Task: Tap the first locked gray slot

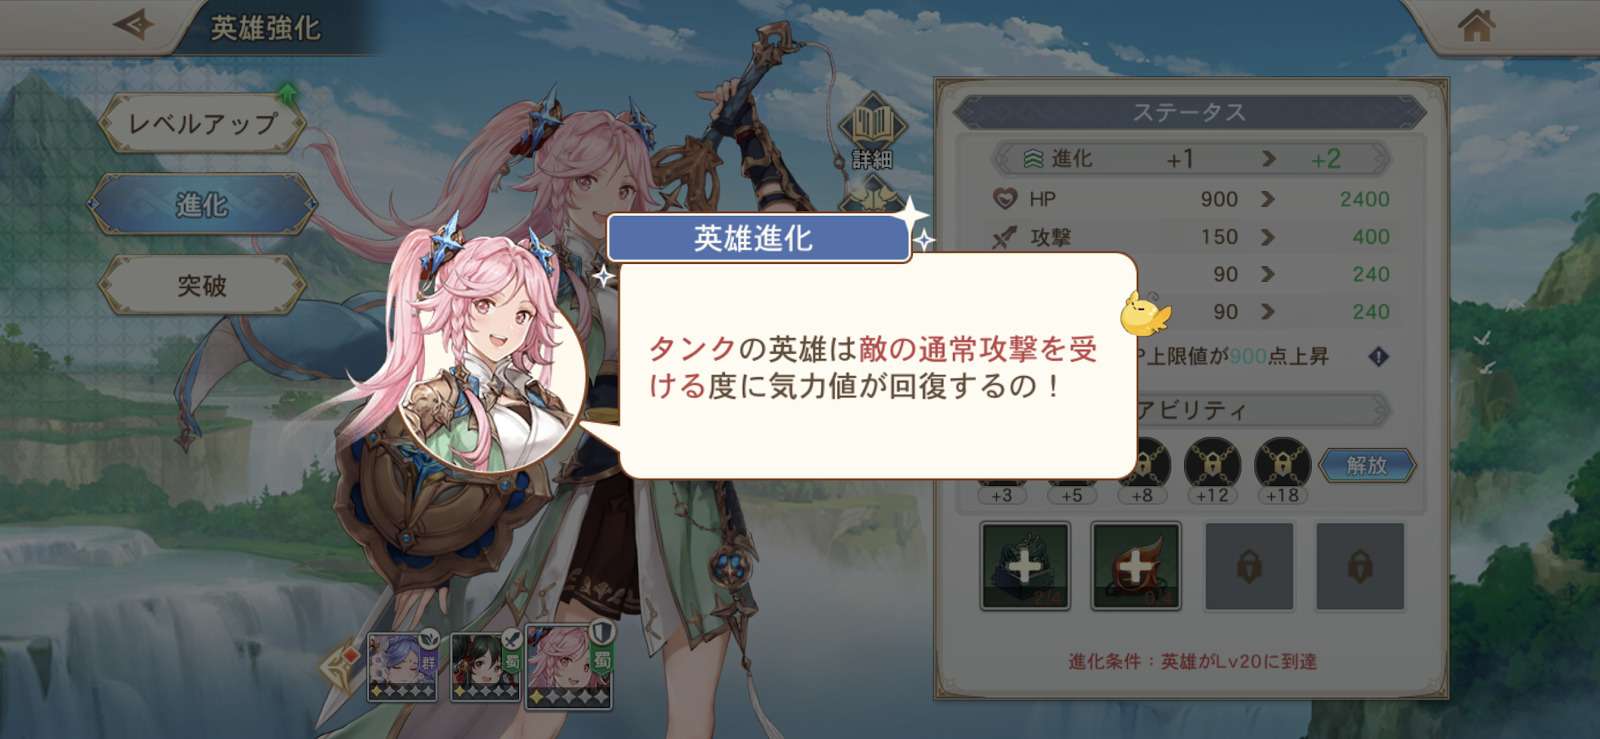Action: pyautogui.click(x=1249, y=566)
